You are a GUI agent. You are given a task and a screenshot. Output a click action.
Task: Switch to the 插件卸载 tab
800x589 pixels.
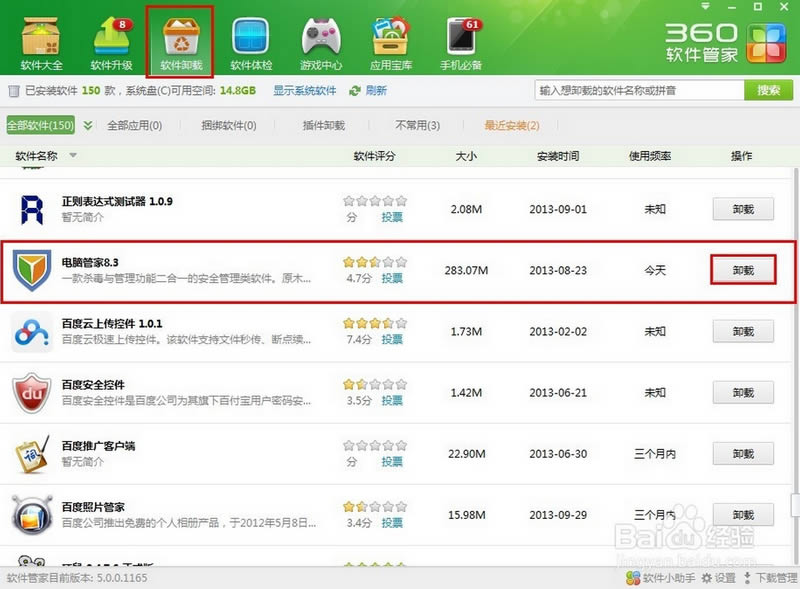click(324, 125)
